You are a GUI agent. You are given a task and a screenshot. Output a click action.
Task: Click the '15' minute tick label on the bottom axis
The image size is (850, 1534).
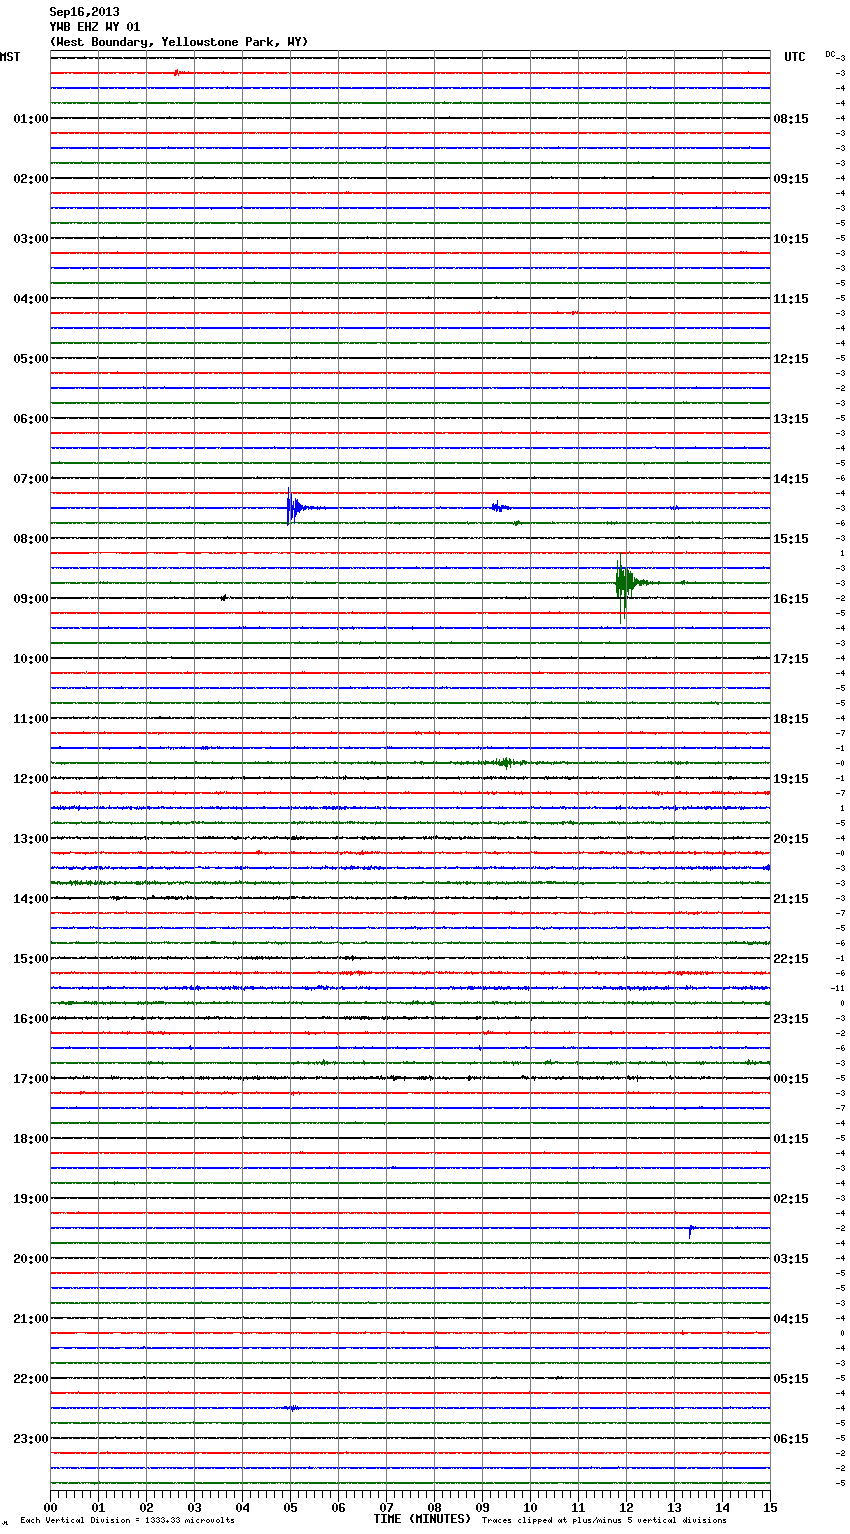[770, 1507]
